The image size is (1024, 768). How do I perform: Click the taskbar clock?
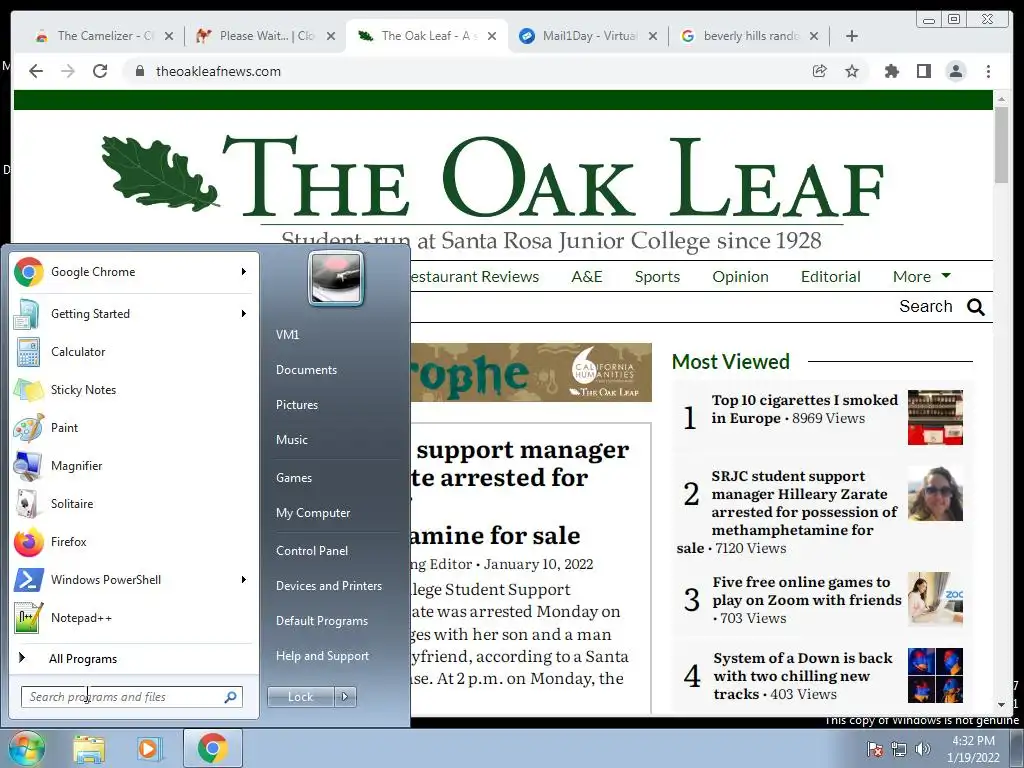(973, 749)
